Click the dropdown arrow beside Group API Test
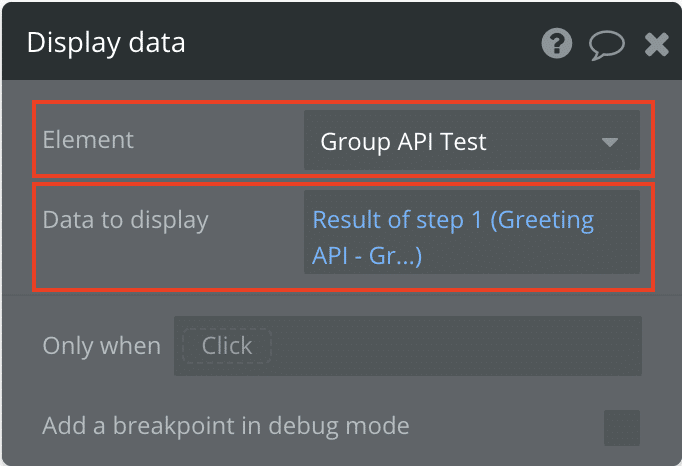The width and height of the screenshot is (682, 466). click(x=610, y=142)
